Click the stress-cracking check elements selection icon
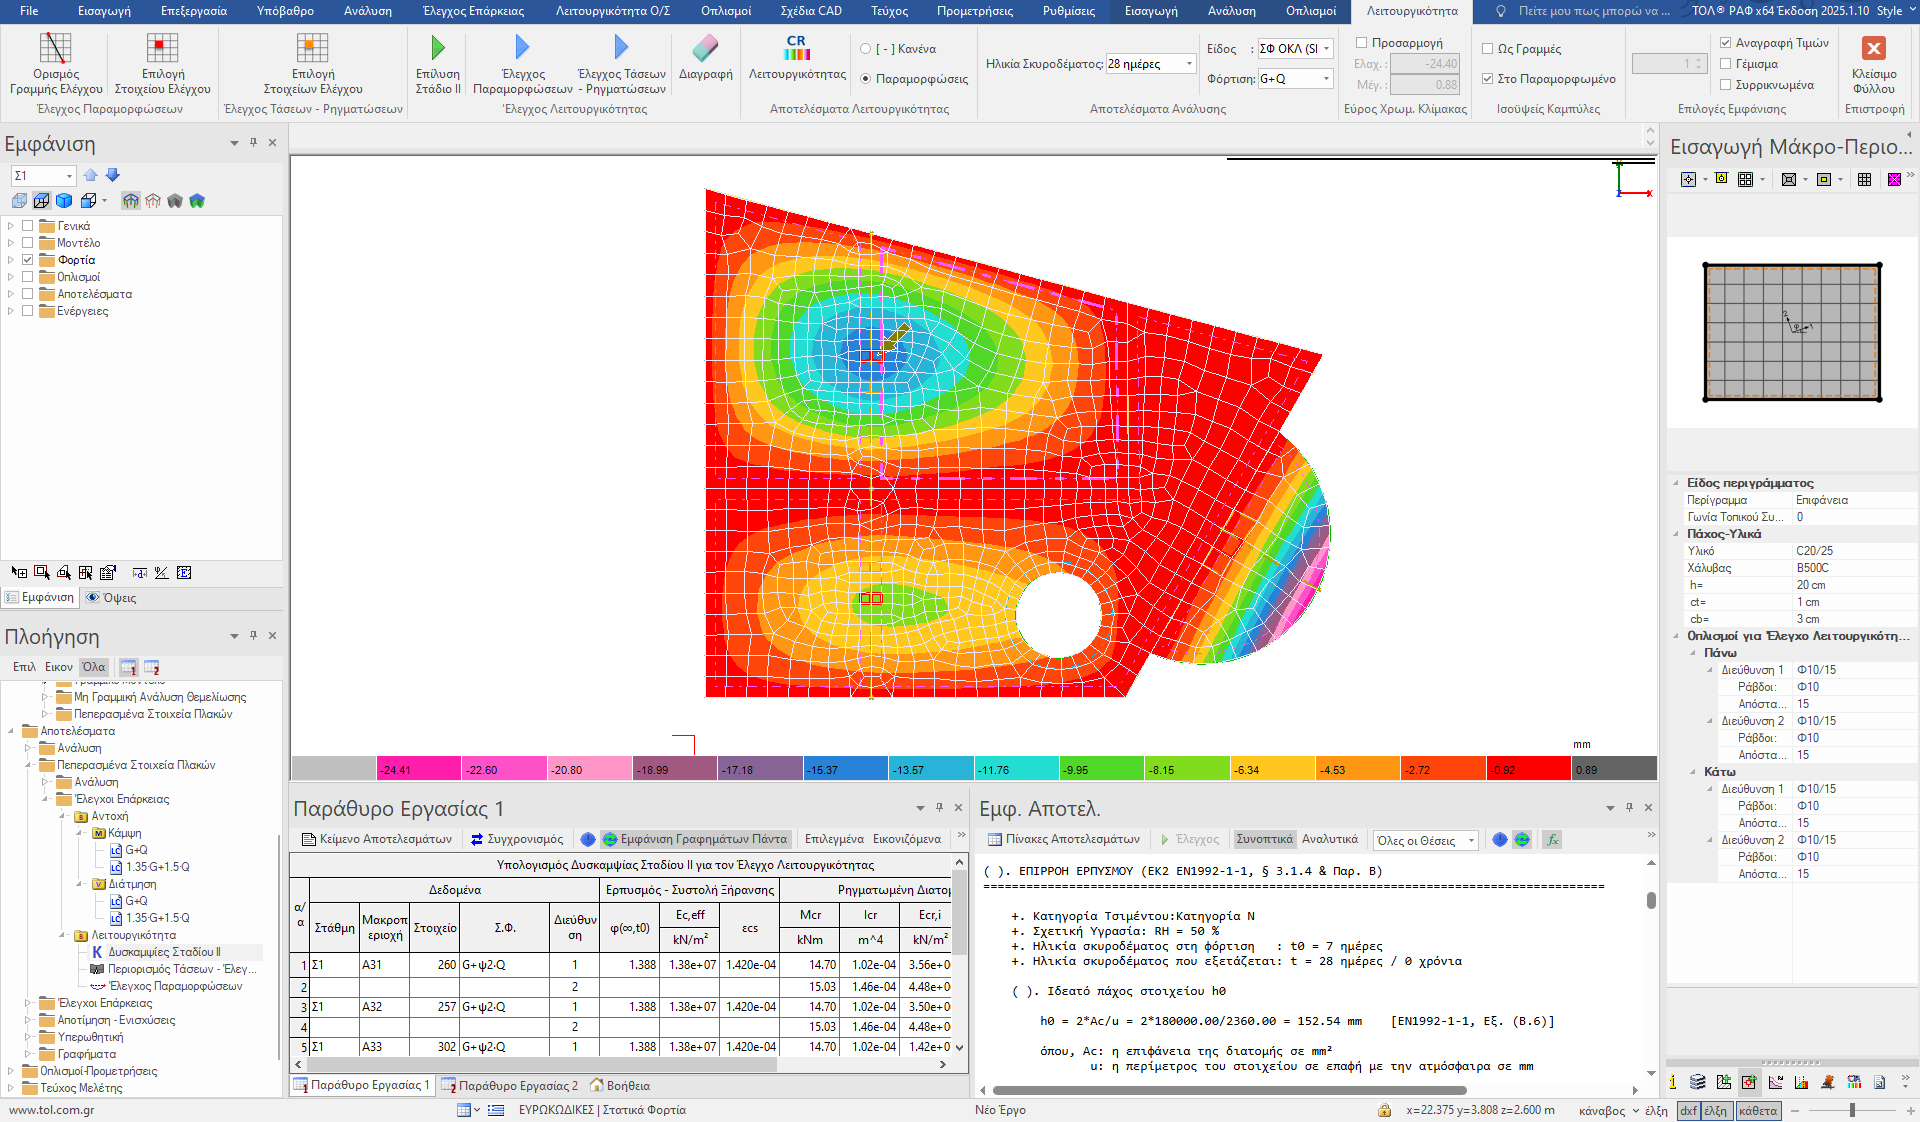Viewport: 1920px width, 1122px height. 312,48
